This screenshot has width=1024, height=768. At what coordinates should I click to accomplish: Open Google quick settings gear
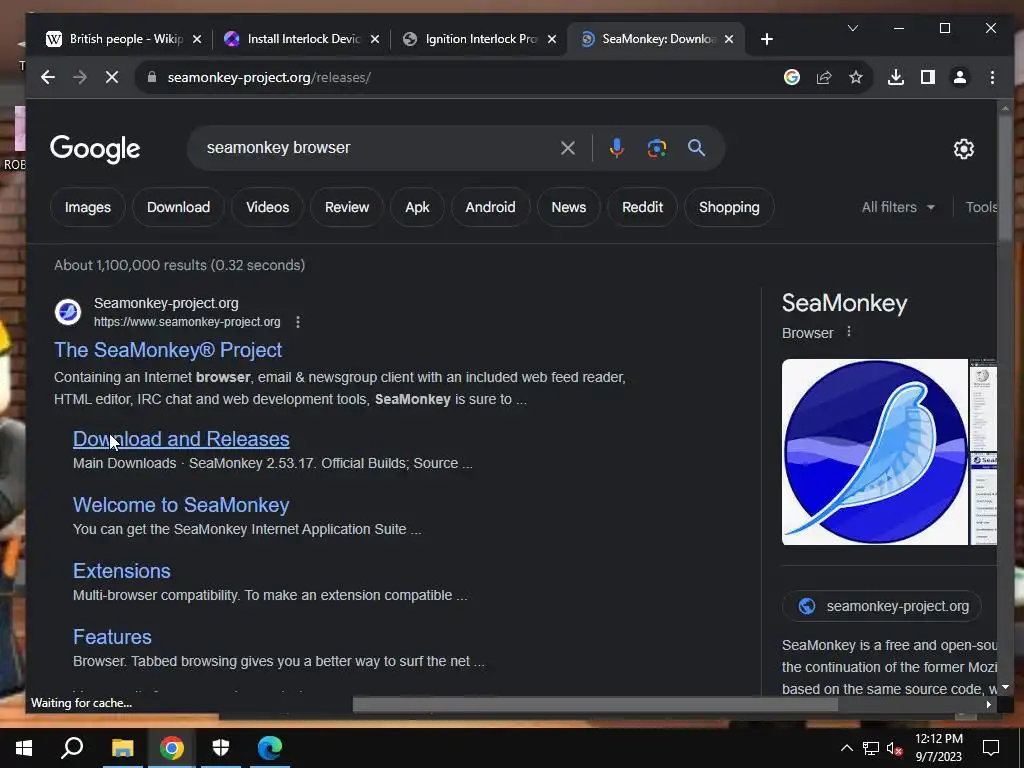(963, 149)
